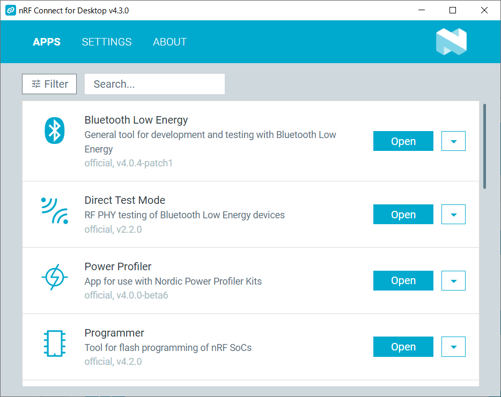This screenshot has width=501, height=397.
Task: Click the Nordic Semiconductor logo in header
Action: click(x=451, y=42)
